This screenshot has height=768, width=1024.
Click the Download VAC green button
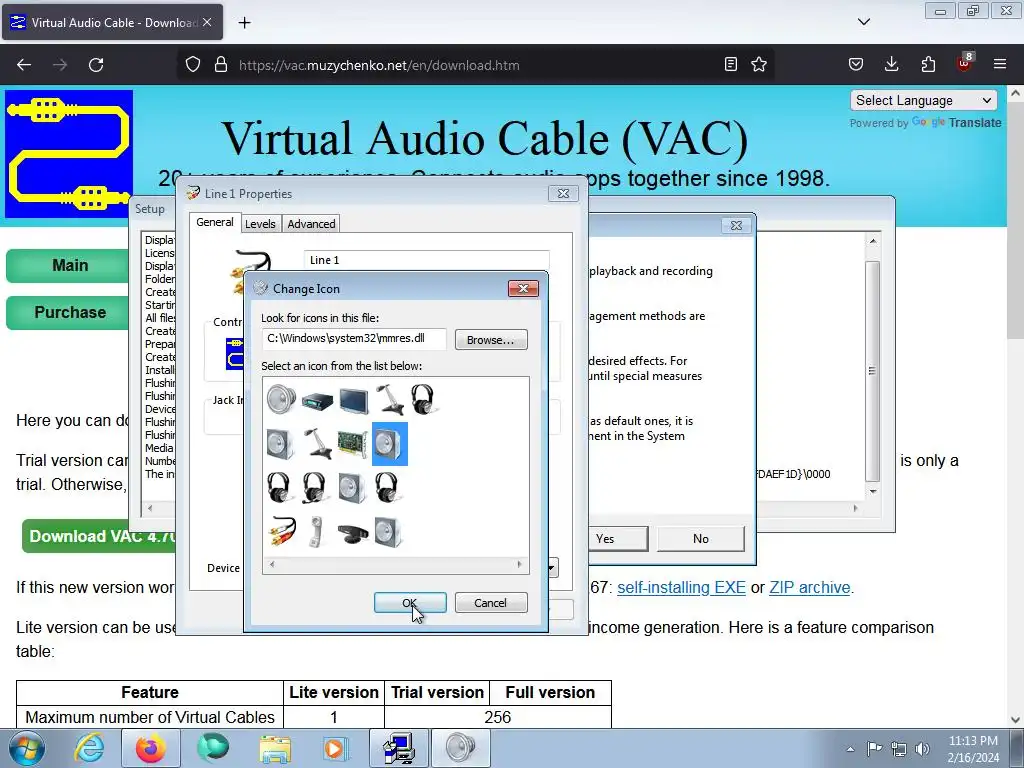pos(100,536)
